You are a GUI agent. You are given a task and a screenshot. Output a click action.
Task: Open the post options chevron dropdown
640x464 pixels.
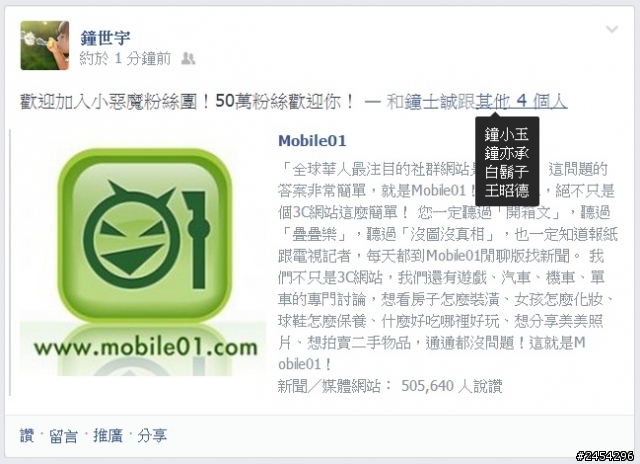coord(611,29)
